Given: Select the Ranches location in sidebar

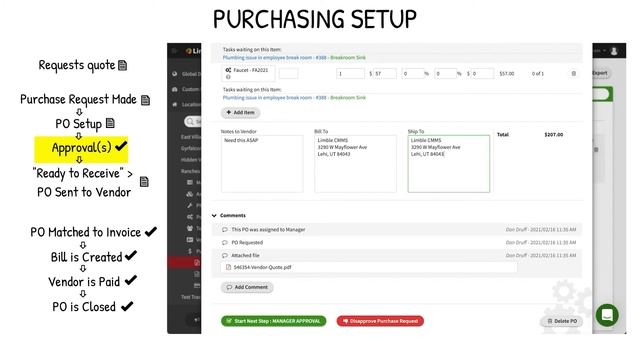Looking at the screenshot, I should [191, 171].
